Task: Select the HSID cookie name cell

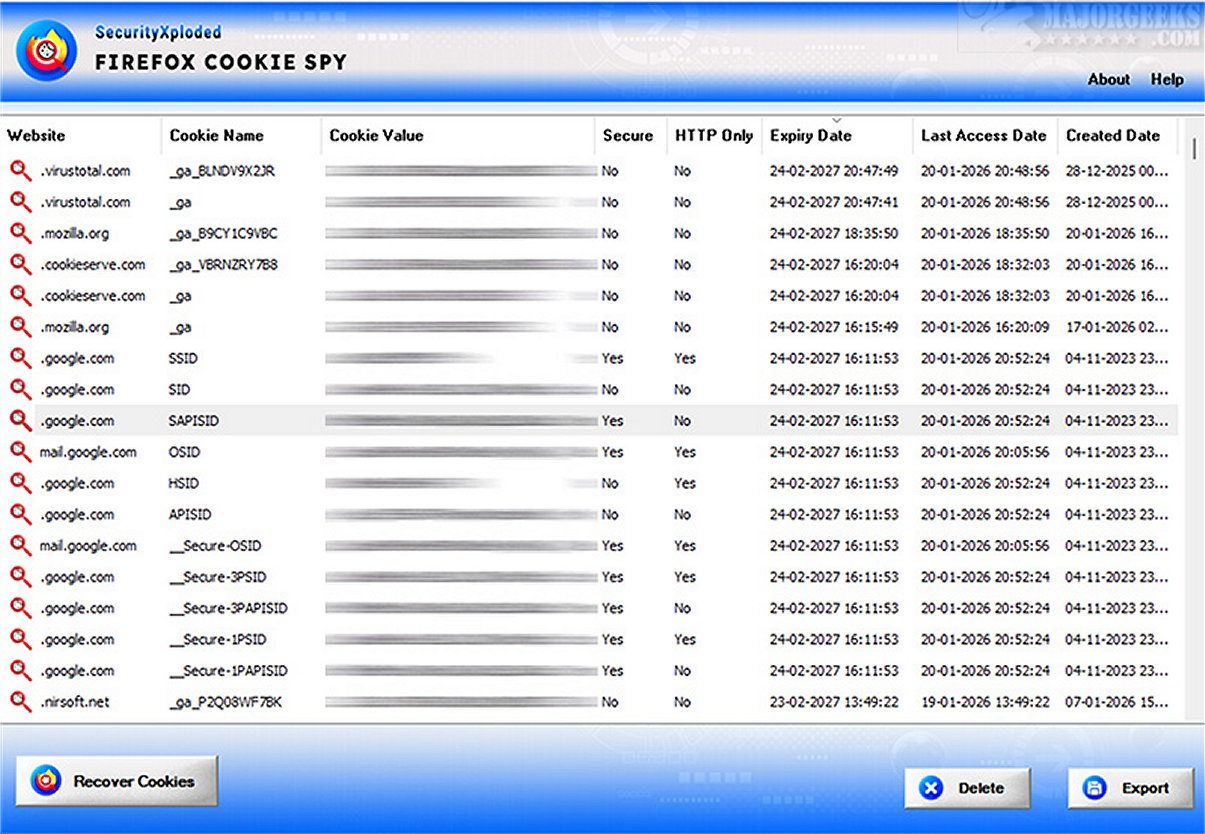Action: pyautogui.click(x=184, y=483)
